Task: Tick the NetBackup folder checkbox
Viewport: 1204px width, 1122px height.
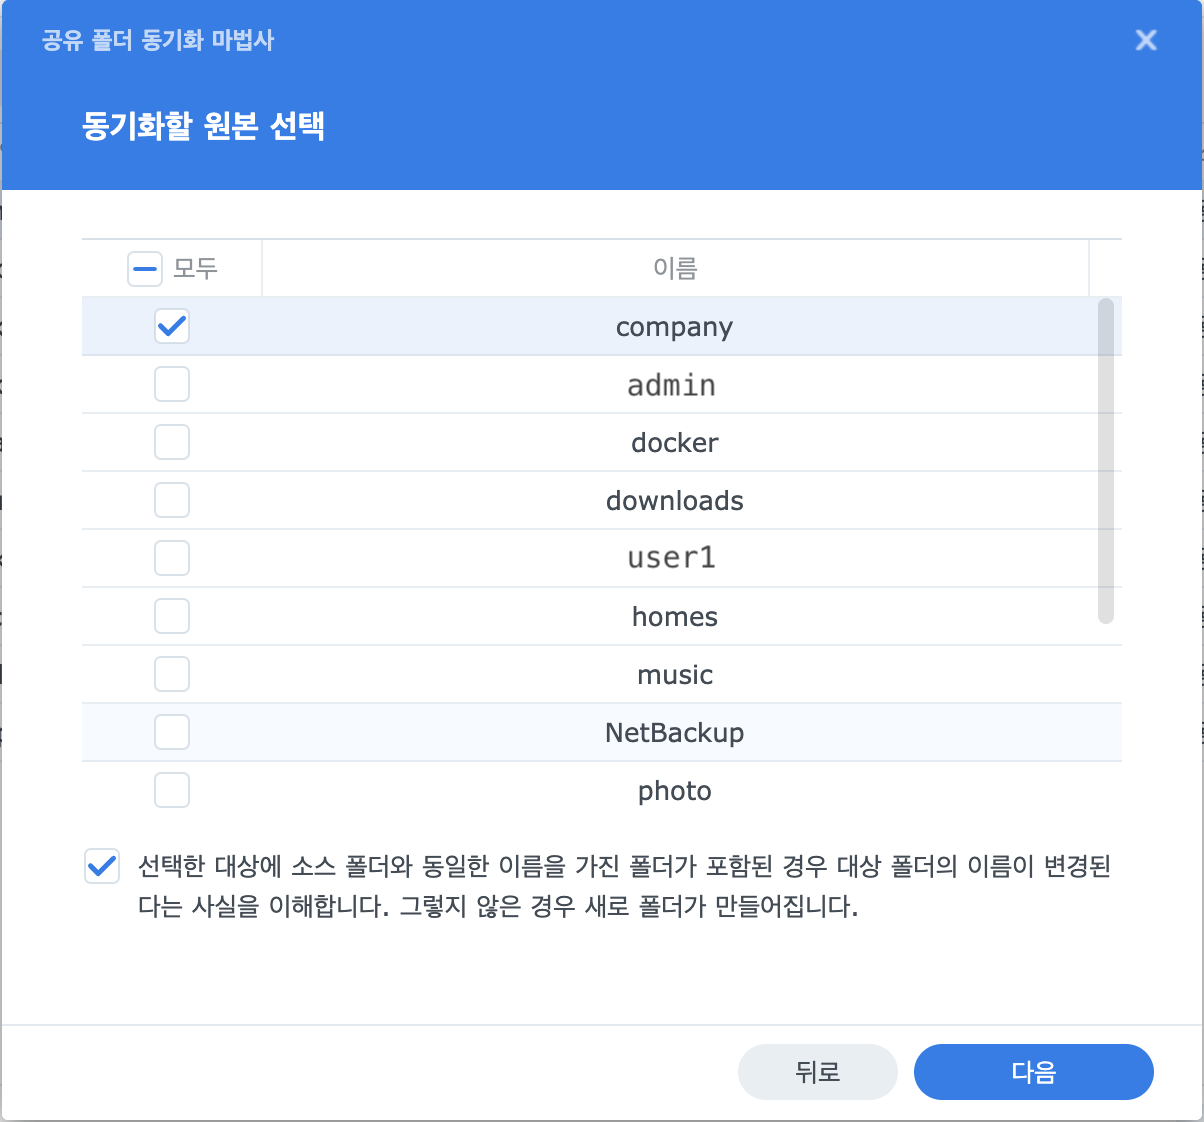Action: (x=172, y=732)
